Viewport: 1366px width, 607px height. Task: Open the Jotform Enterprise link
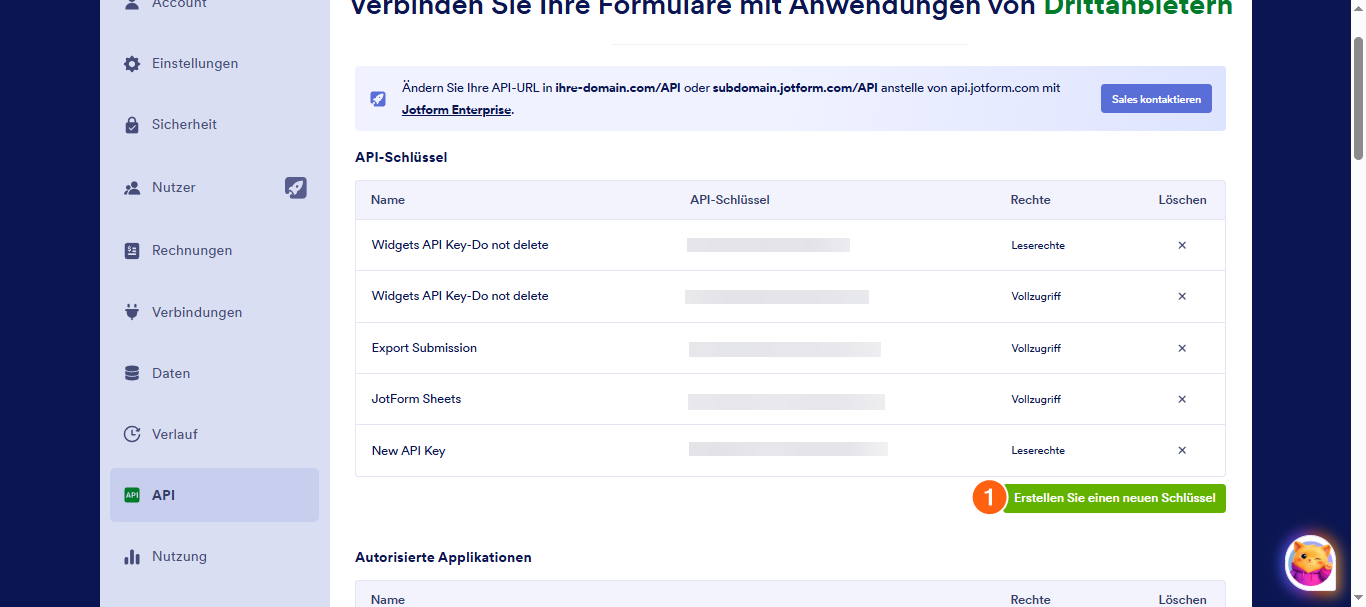pyautogui.click(x=457, y=110)
